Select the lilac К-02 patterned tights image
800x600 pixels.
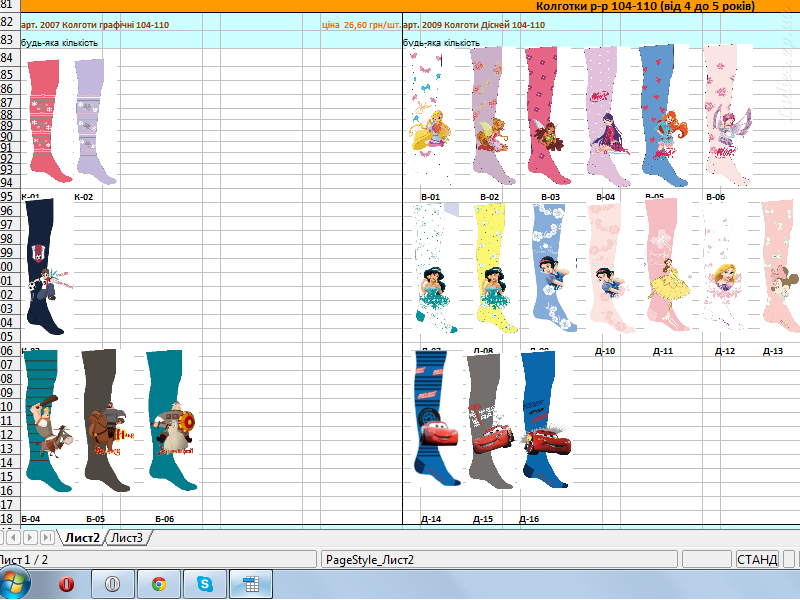94,121
